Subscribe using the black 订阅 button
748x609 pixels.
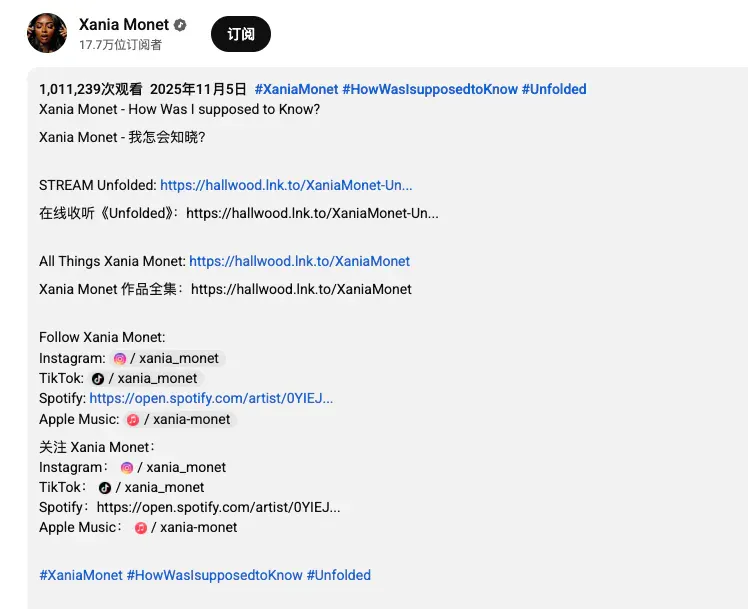pos(241,34)
